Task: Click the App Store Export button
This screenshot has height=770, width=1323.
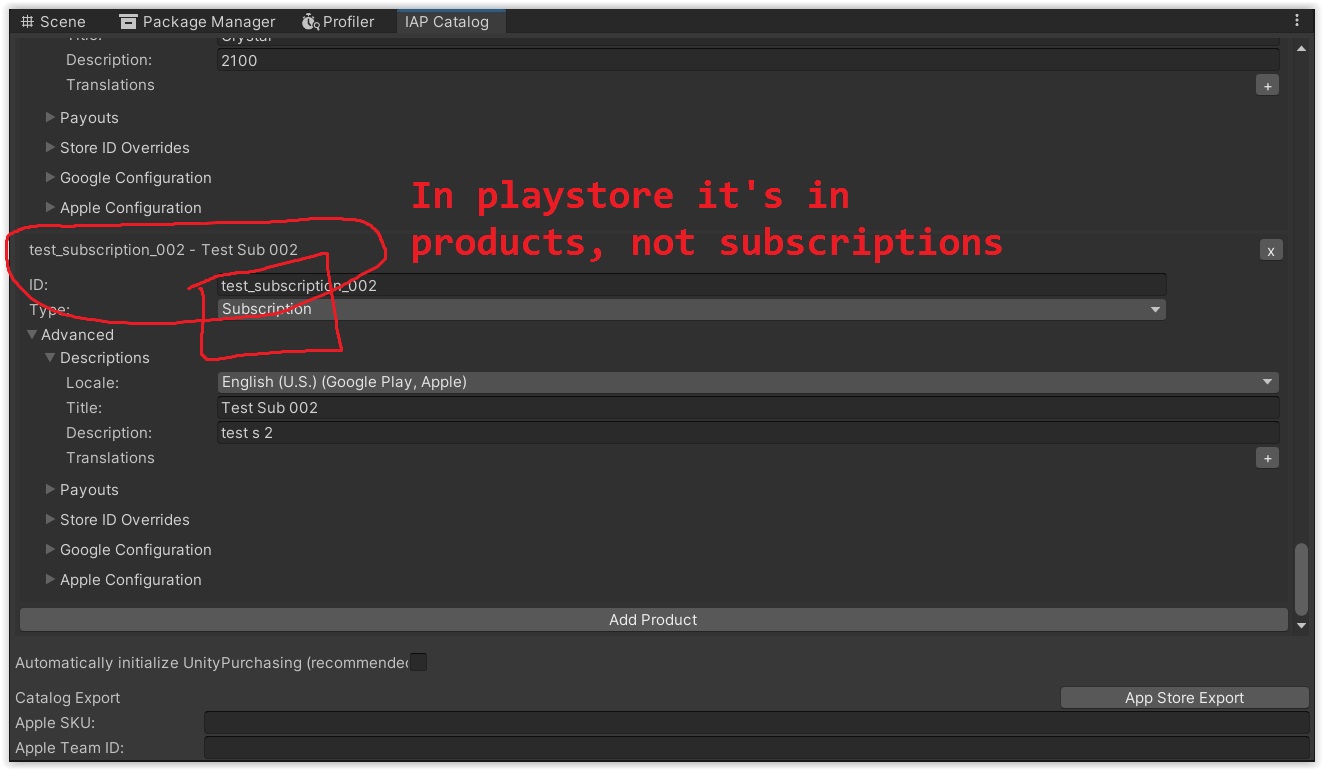Action: click(1184, 697)
